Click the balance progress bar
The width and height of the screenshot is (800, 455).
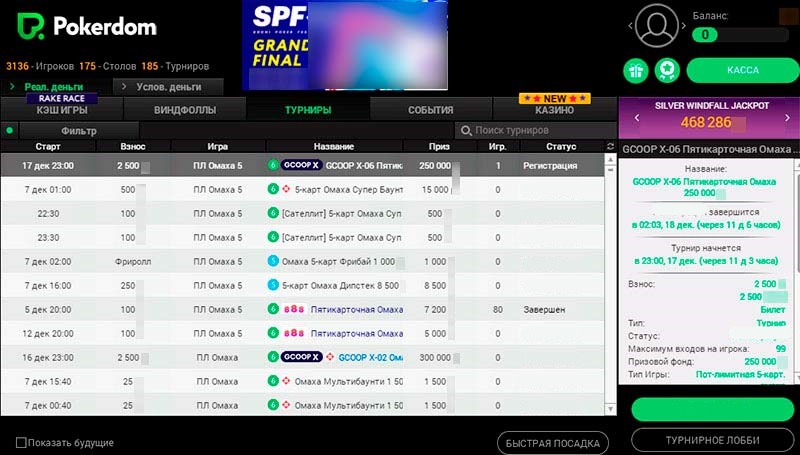coord(740,35)
